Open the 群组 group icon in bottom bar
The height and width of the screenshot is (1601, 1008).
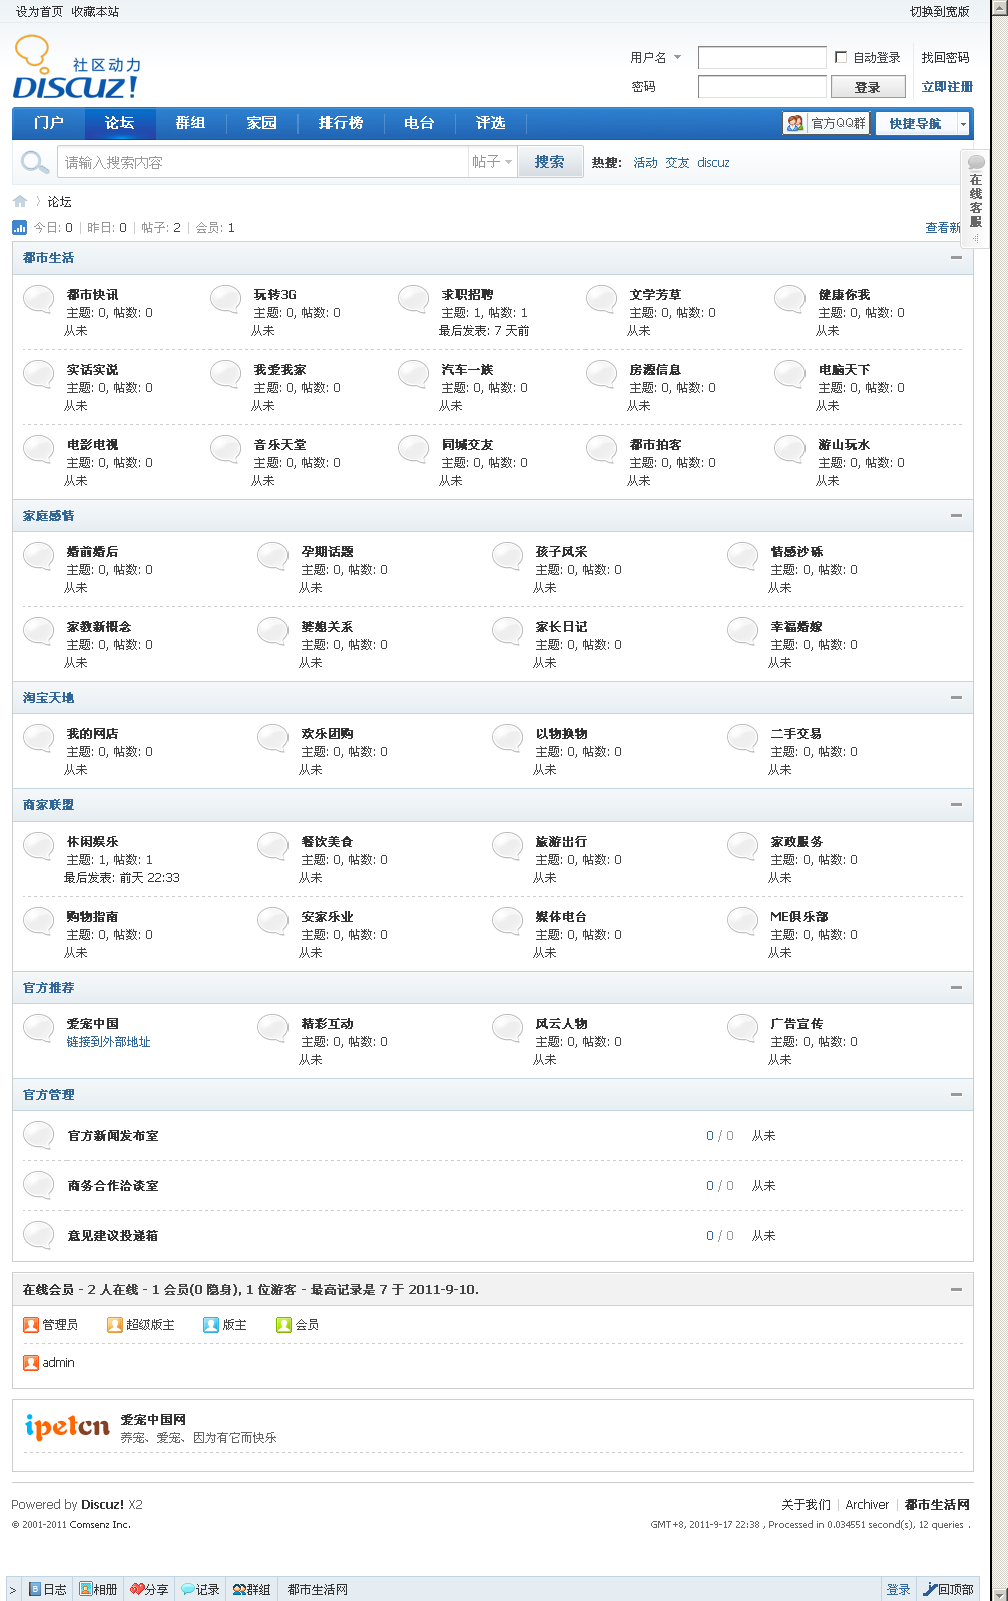(240, 1589)
